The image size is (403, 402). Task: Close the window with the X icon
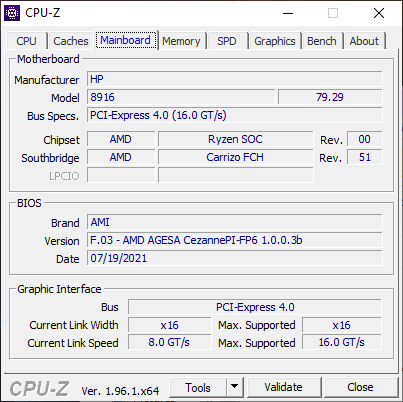click(x=379, y=13)
